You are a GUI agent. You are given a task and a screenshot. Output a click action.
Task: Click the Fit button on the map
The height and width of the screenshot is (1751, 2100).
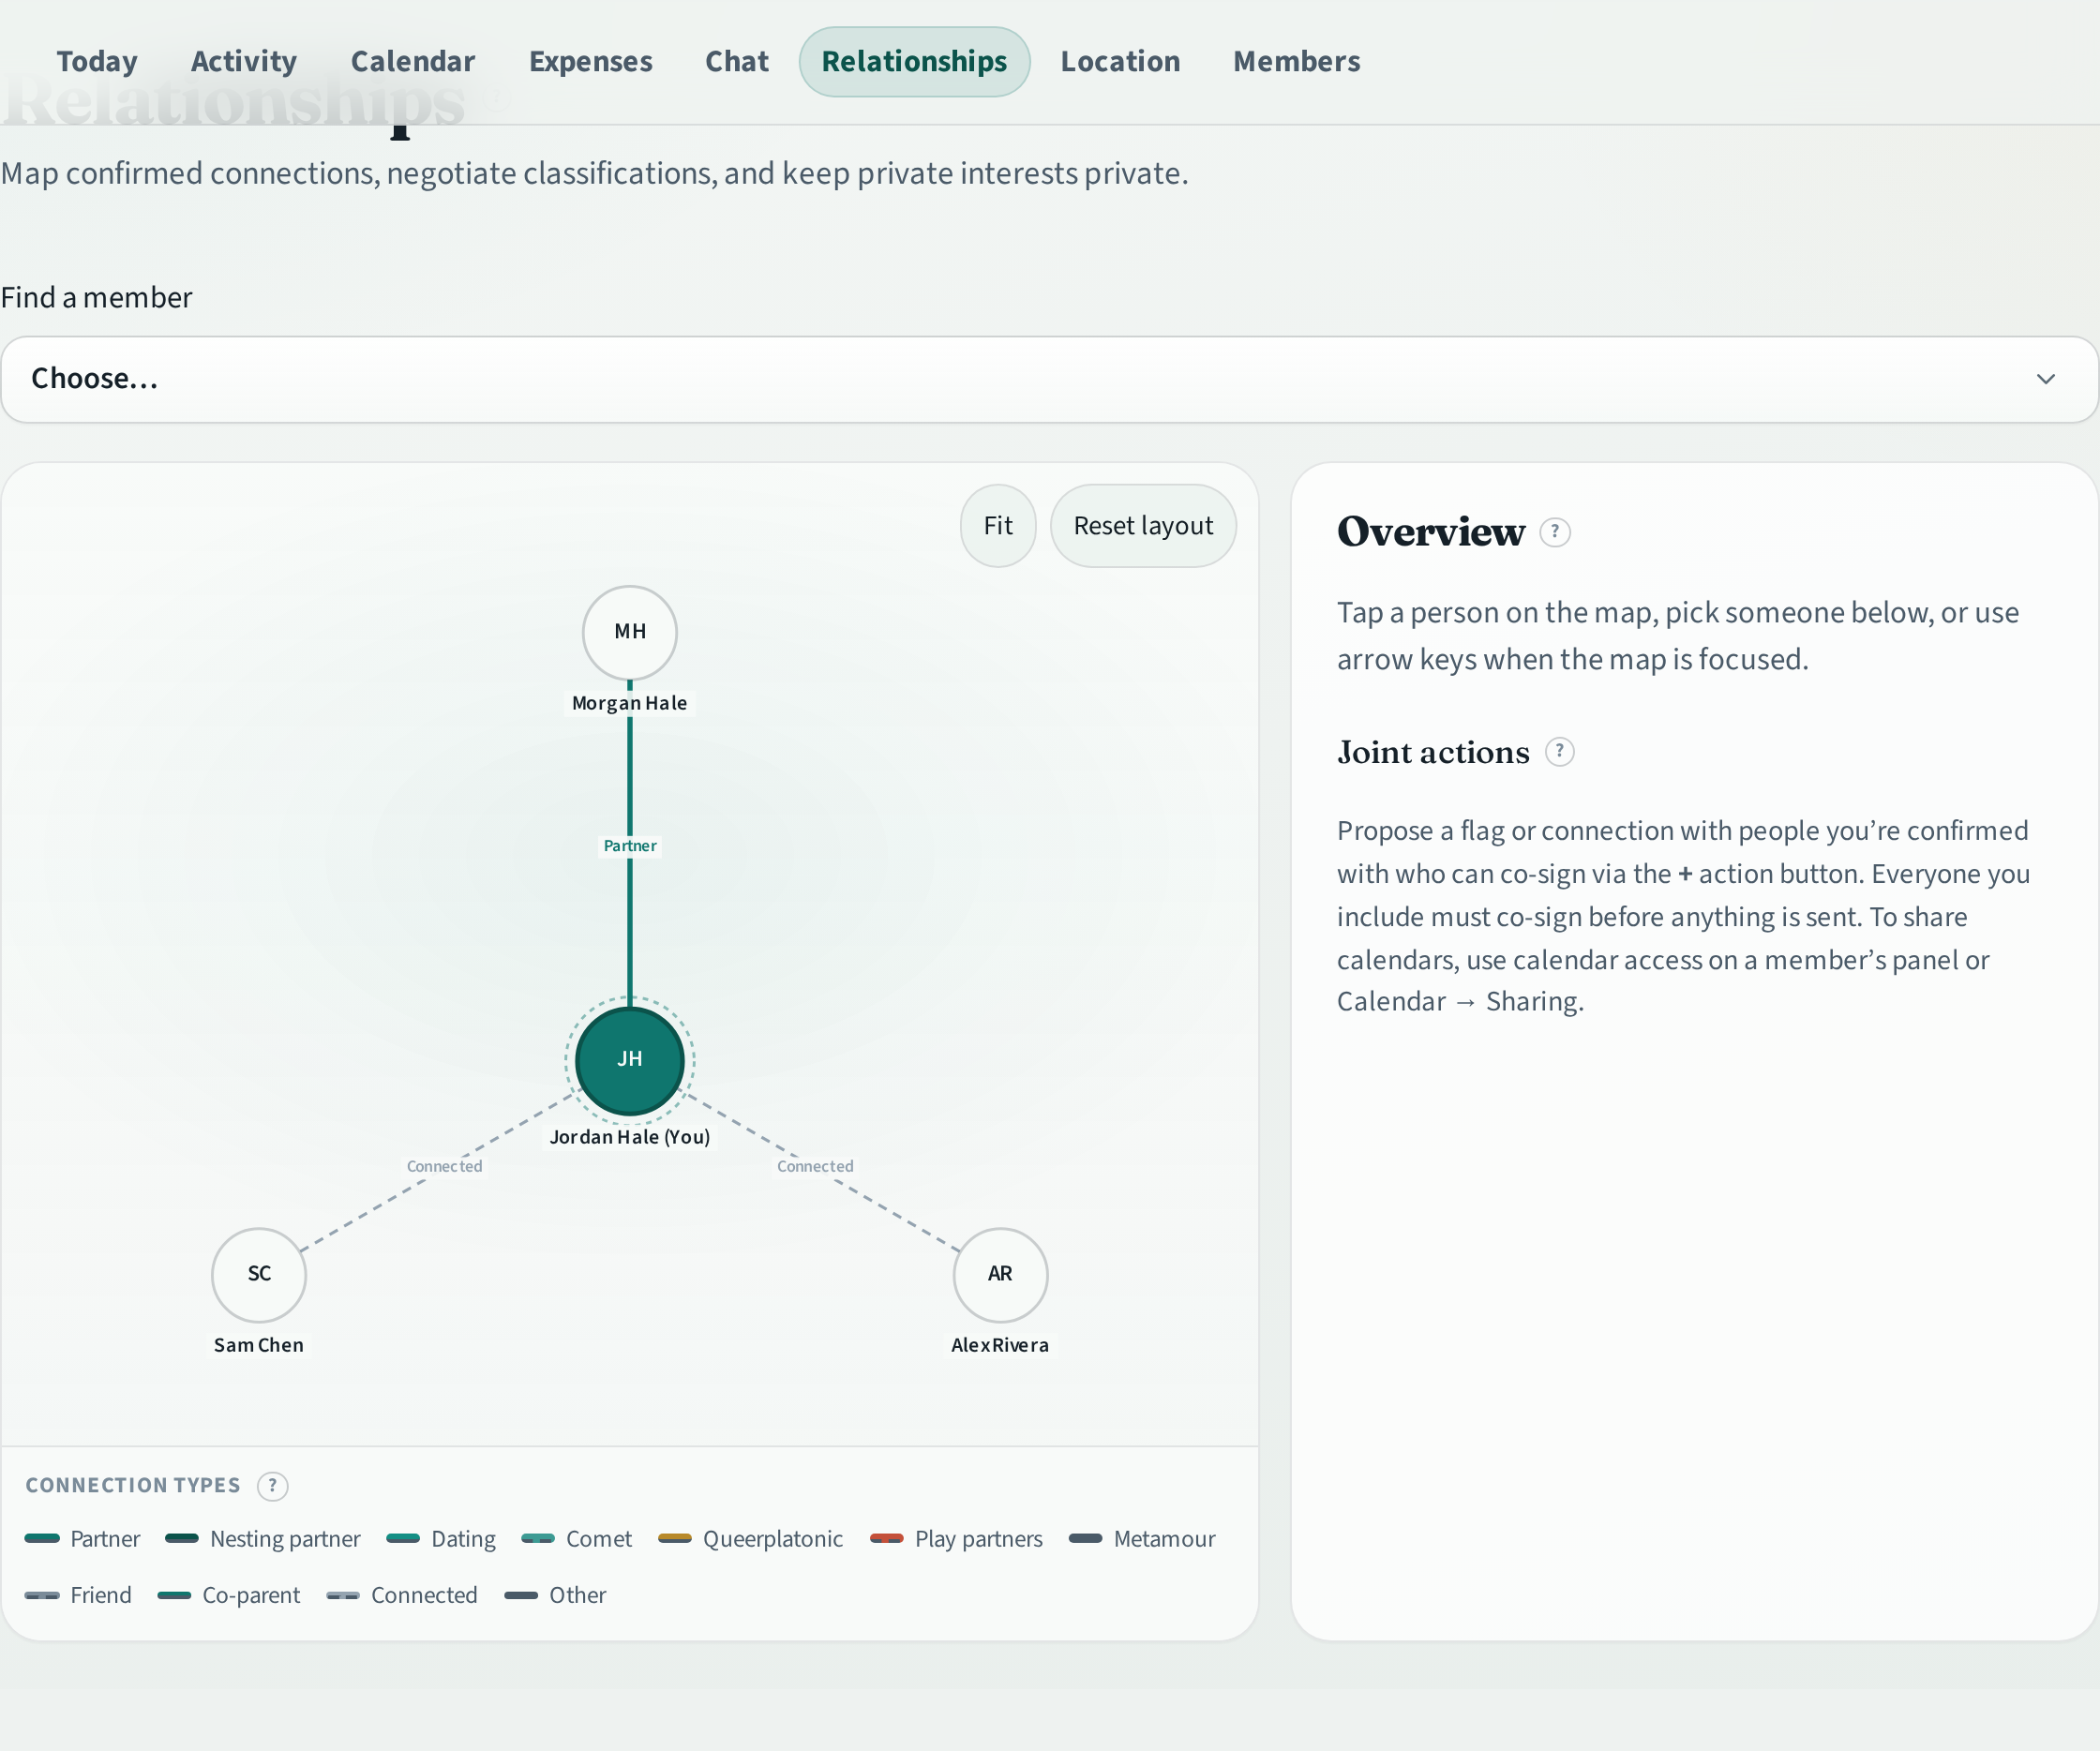tap(998, 526)
